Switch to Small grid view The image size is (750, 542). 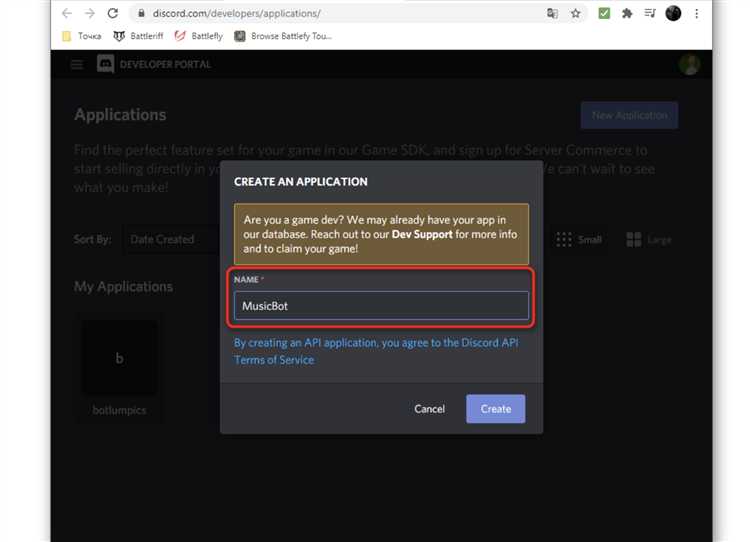pos(579,239)
